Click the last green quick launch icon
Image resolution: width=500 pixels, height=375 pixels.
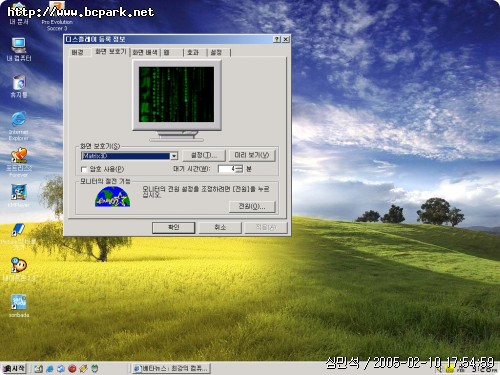tap(95, 368)
